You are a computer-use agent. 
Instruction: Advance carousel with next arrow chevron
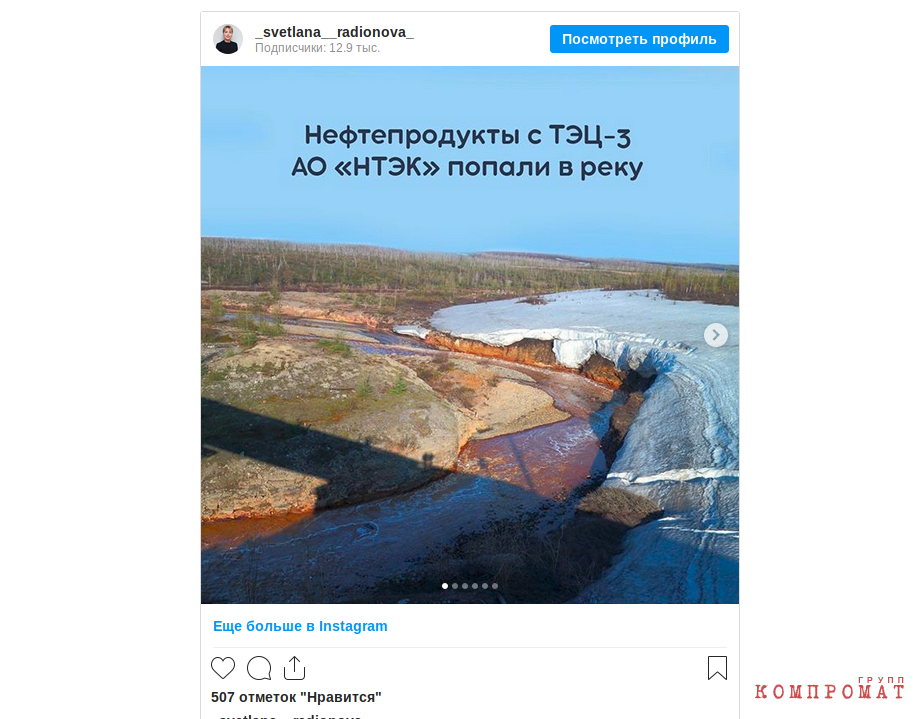tap(715, 335)
